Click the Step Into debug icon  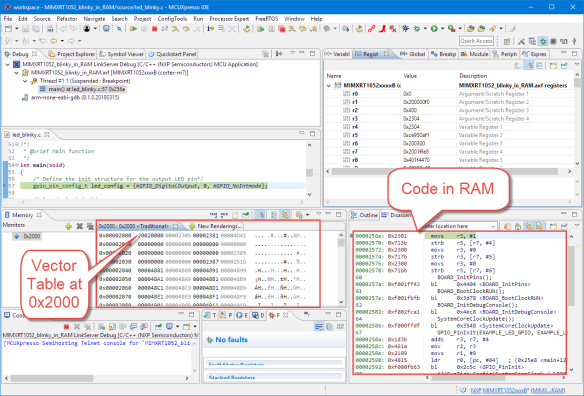tap(175, 29)
